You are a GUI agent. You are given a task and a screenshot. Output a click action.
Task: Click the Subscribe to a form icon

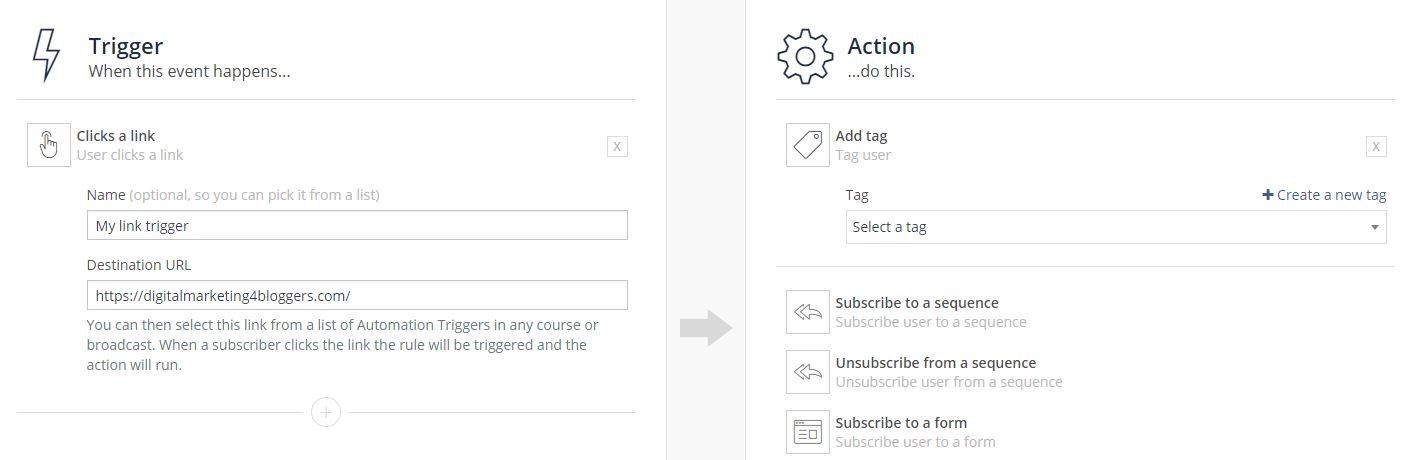pyautogui.click(x=807, y=432)
